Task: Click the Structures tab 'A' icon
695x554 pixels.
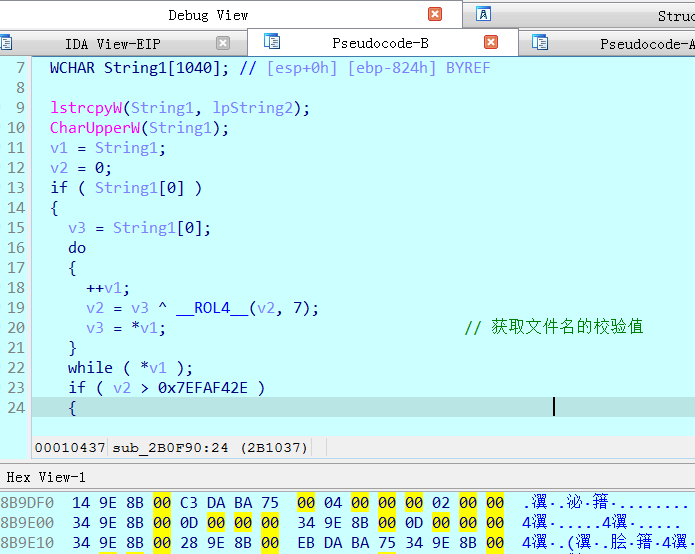Action: [x=484, y=14]
